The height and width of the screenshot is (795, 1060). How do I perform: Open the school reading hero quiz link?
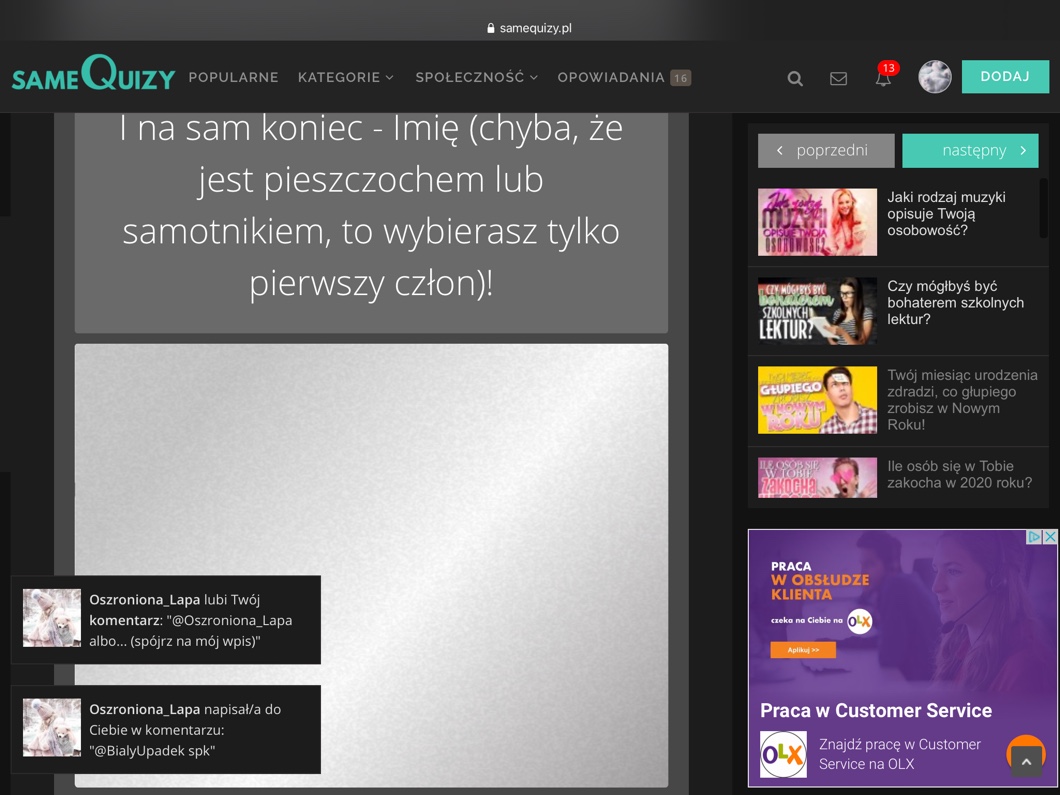tap(955, 303)
